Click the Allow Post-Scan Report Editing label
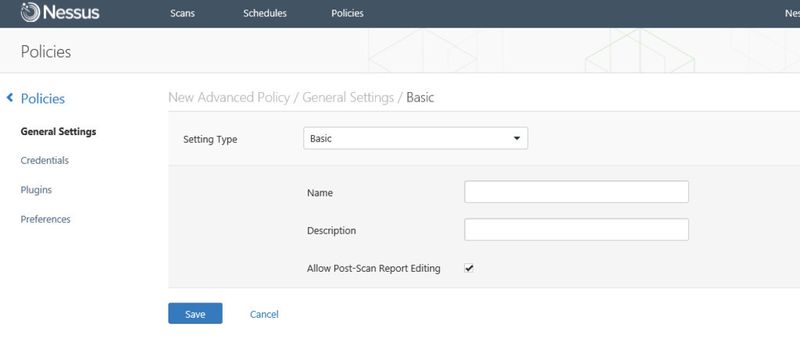This screenshot has width=800, height=360. (373, 268)
